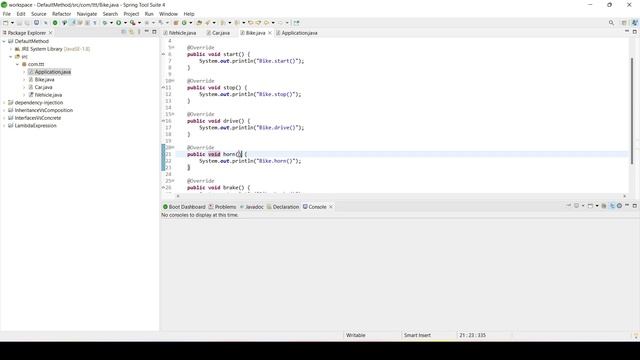The image size is (640, 360).
Task: Click the Open Perspective icon
Action: 624,23
